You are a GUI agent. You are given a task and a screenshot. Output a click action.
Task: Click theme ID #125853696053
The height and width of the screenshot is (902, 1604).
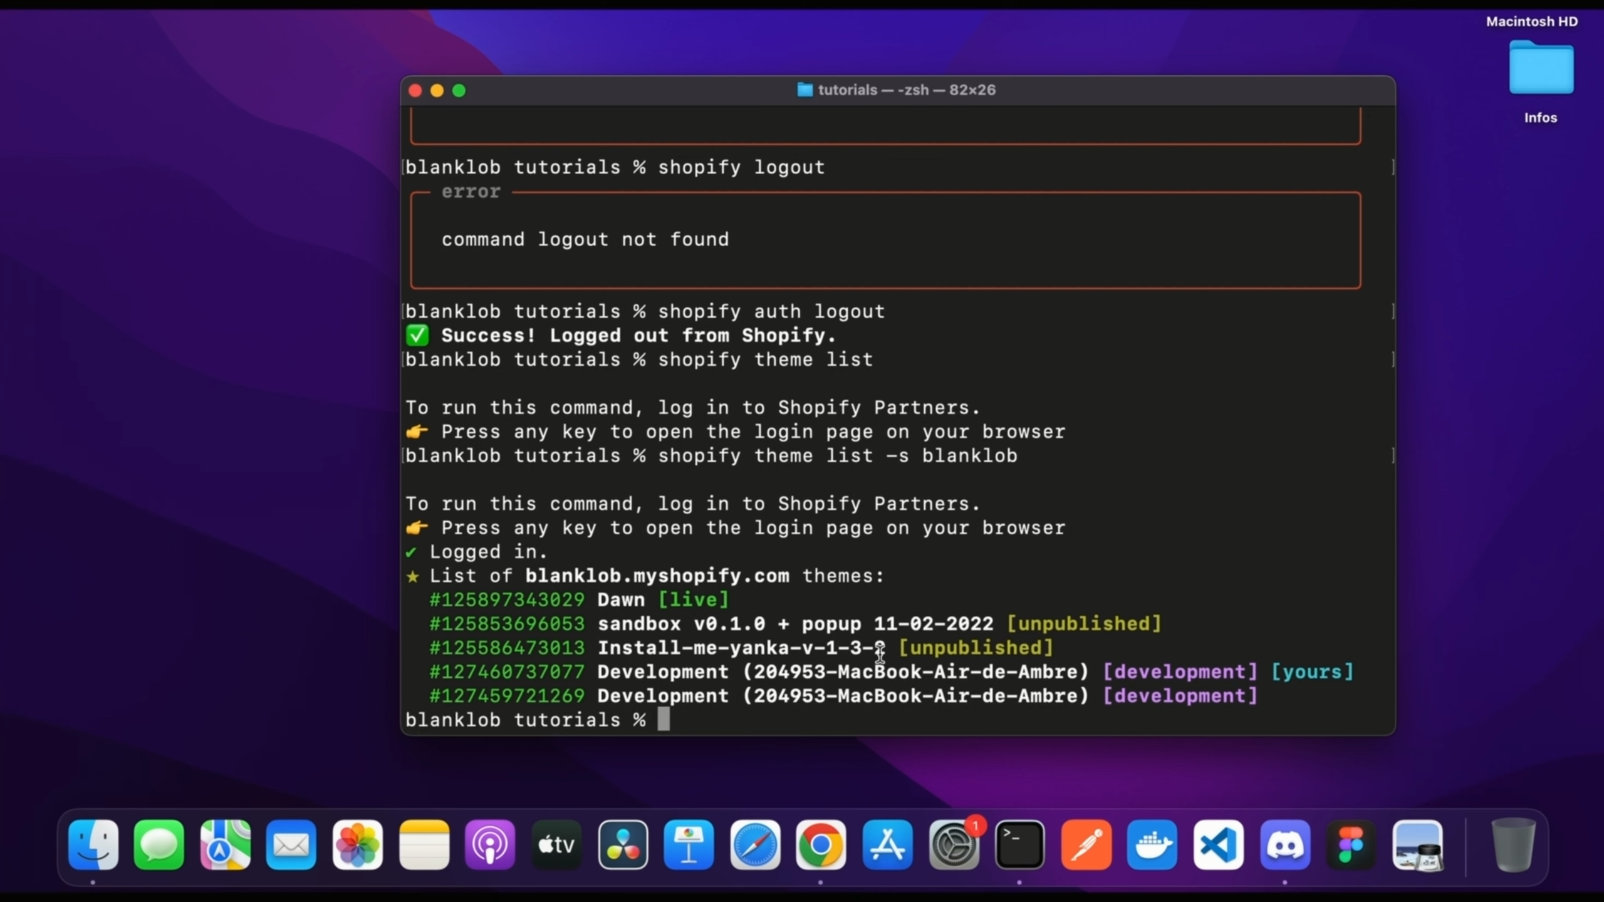point(507,624)
